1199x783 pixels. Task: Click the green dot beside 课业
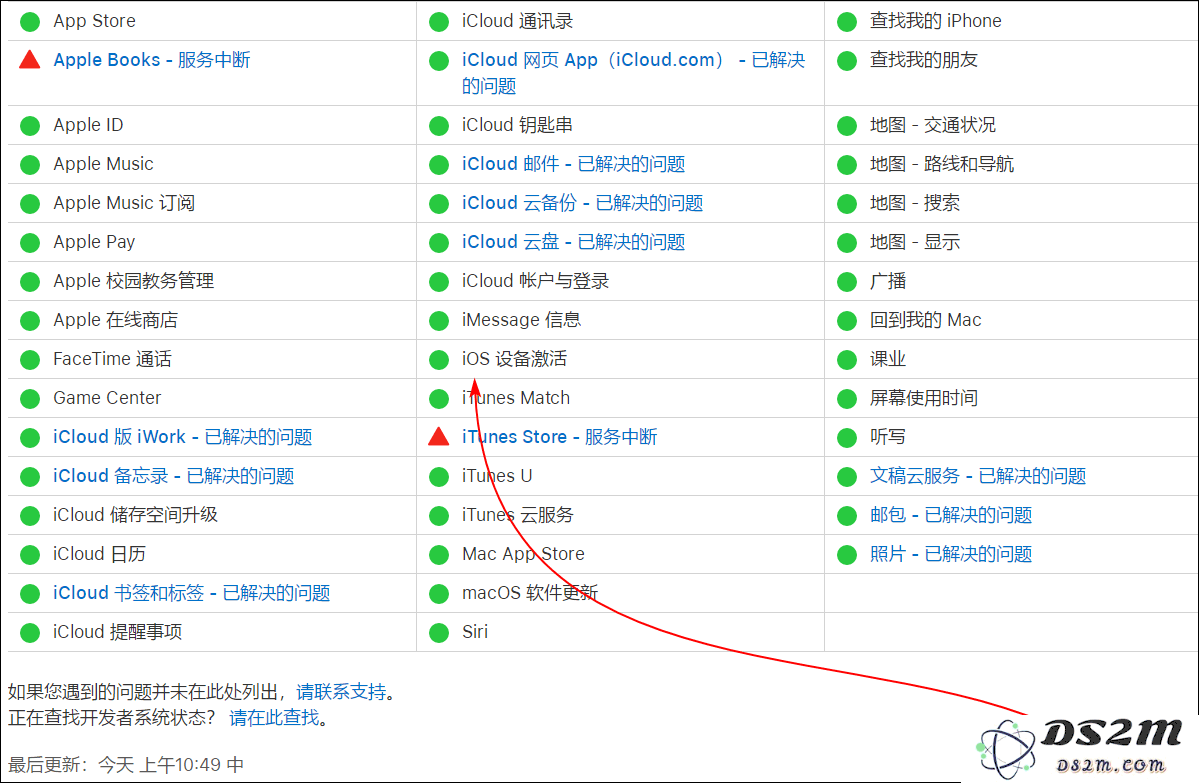[847, 359]
